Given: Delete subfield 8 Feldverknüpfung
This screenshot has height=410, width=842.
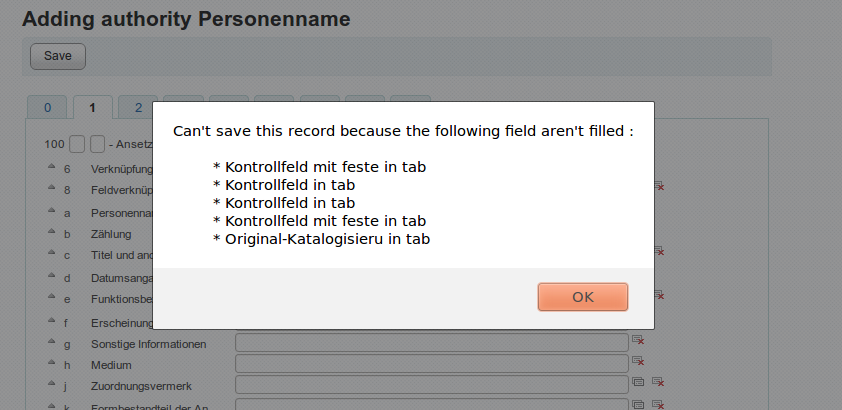Looking at the screenshot, I should 659,186.
